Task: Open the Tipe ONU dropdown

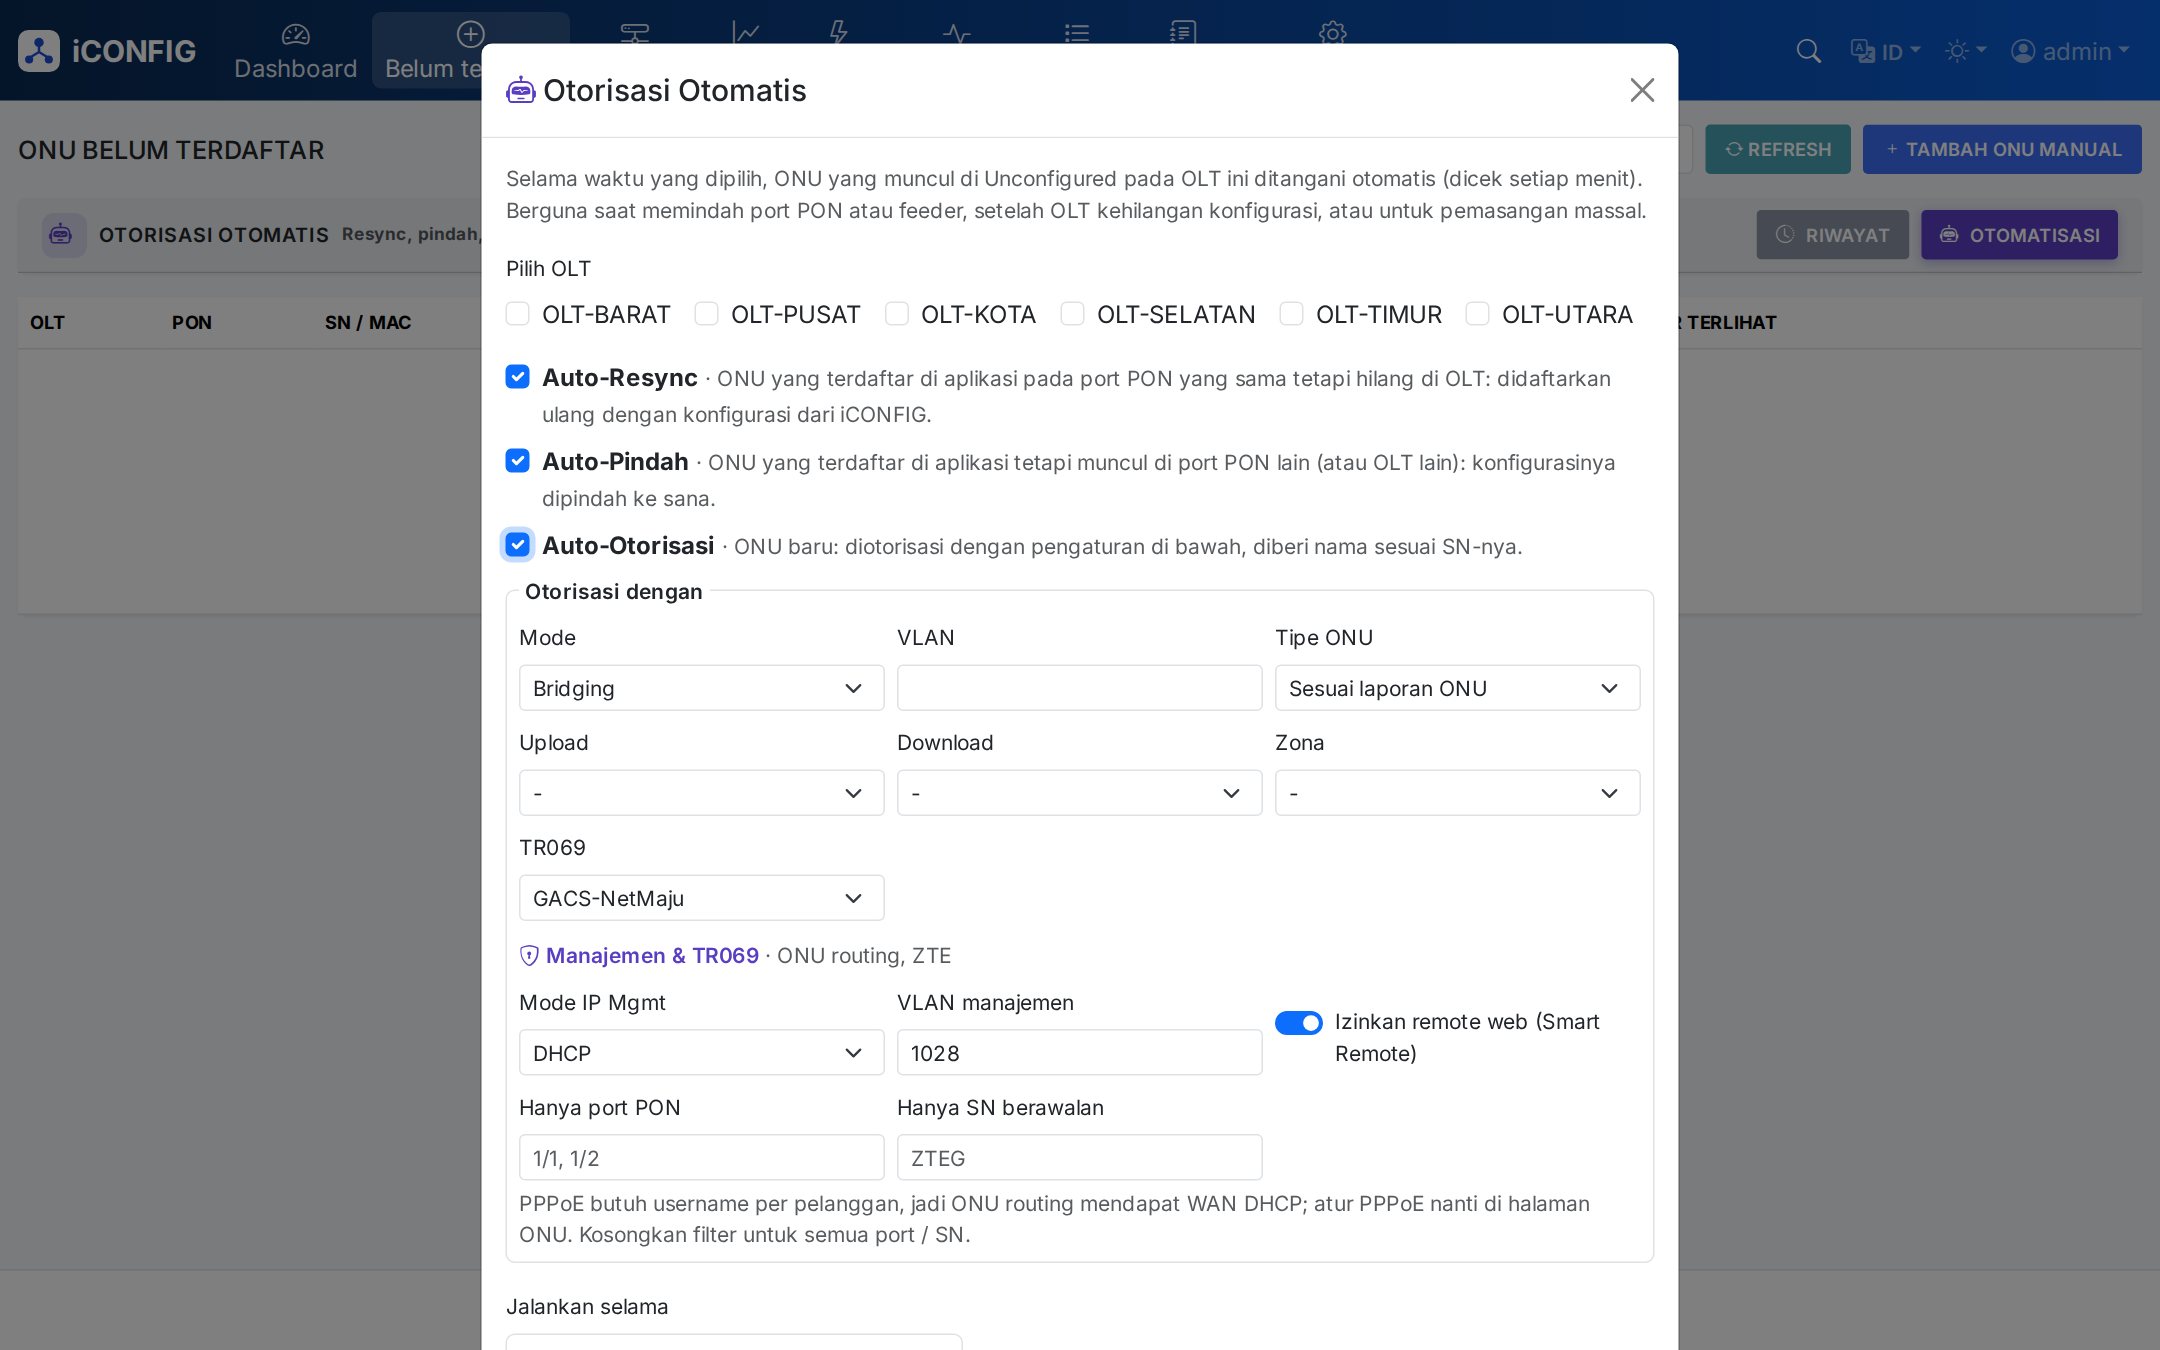Action: coord(1457,688)
